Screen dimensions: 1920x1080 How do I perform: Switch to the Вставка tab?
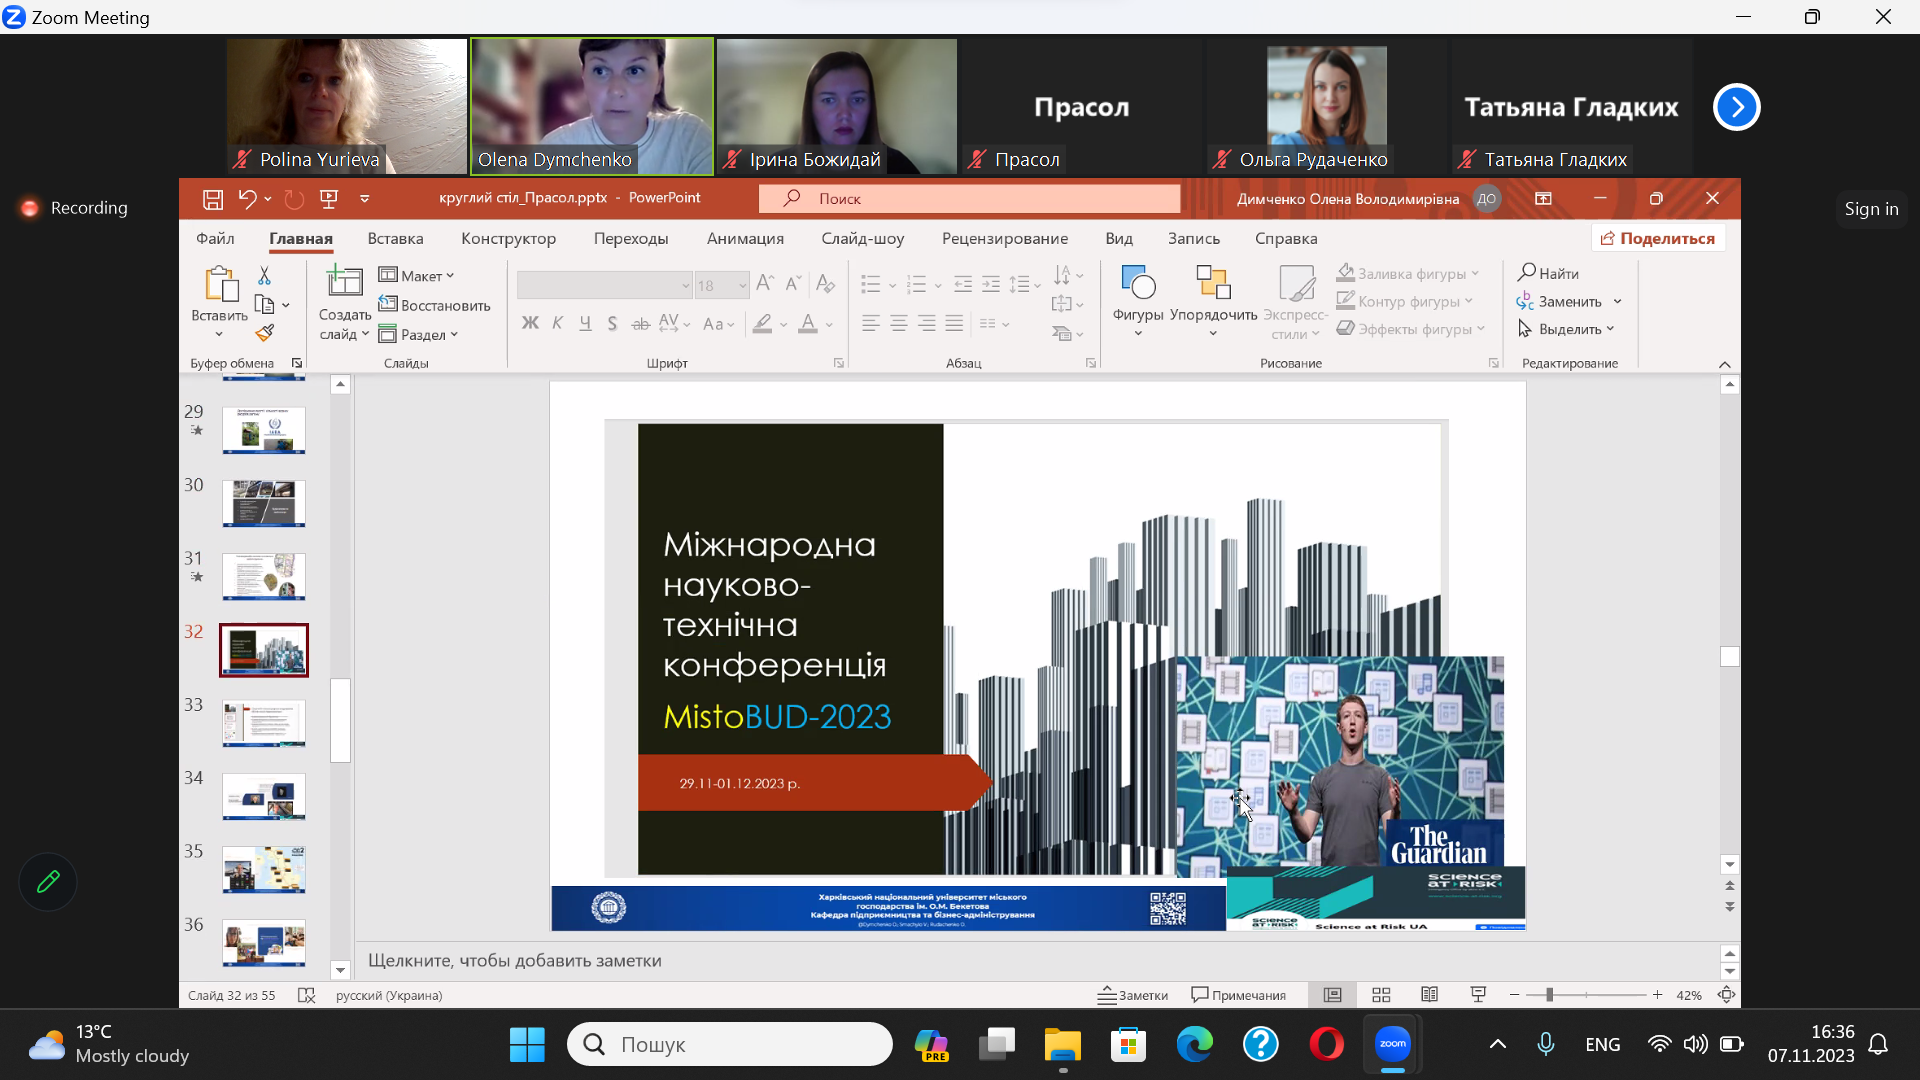[x=395, y=238]
